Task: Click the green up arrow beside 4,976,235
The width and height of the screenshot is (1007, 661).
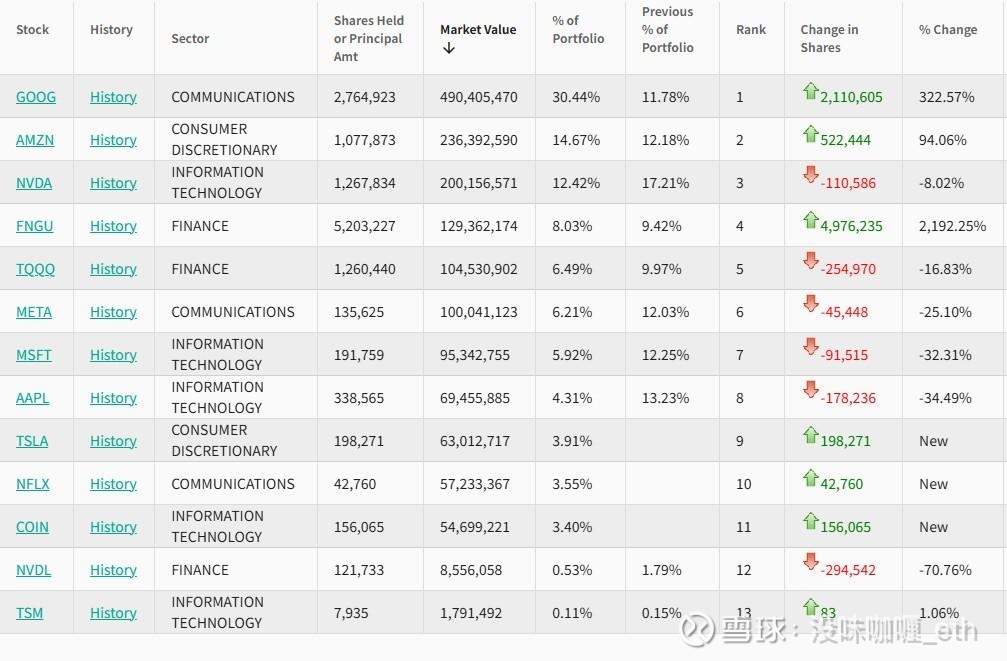Action: tap(810, 220)
